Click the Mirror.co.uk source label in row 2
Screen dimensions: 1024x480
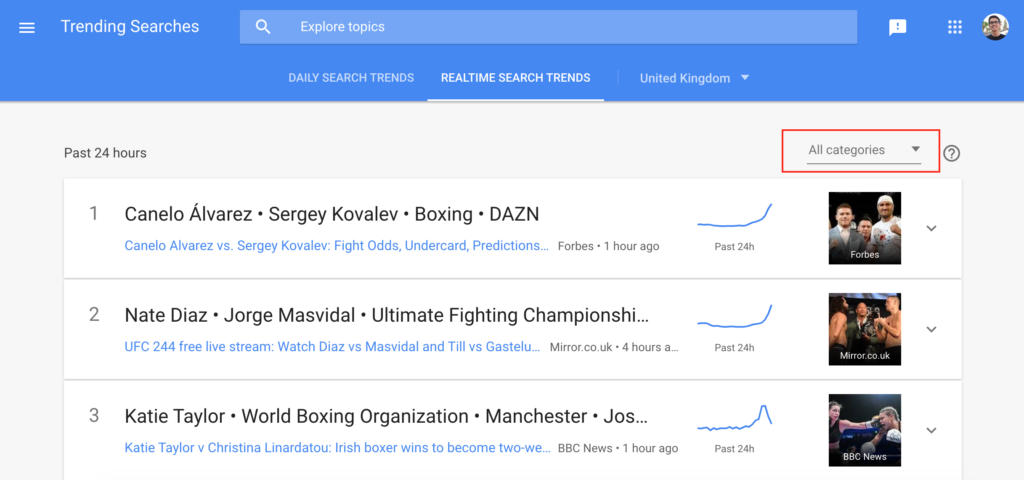581,347
